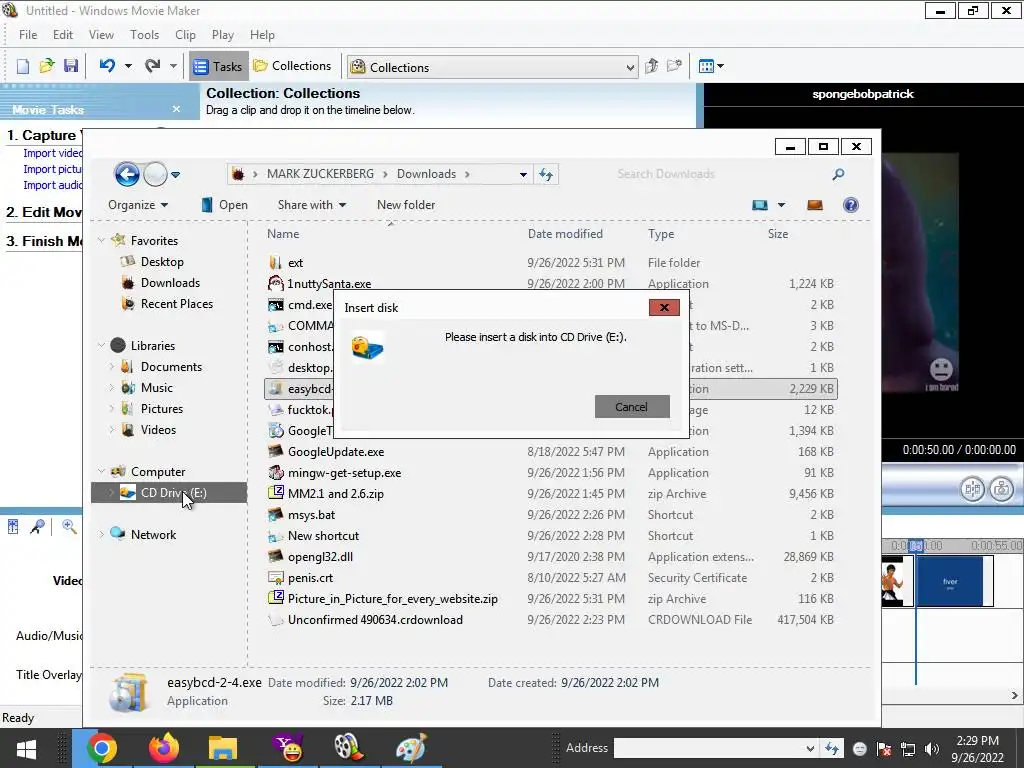This screenshot has width=1024, height=768.
Task: Click the Undo arrow icon
Action: (107, 66)
